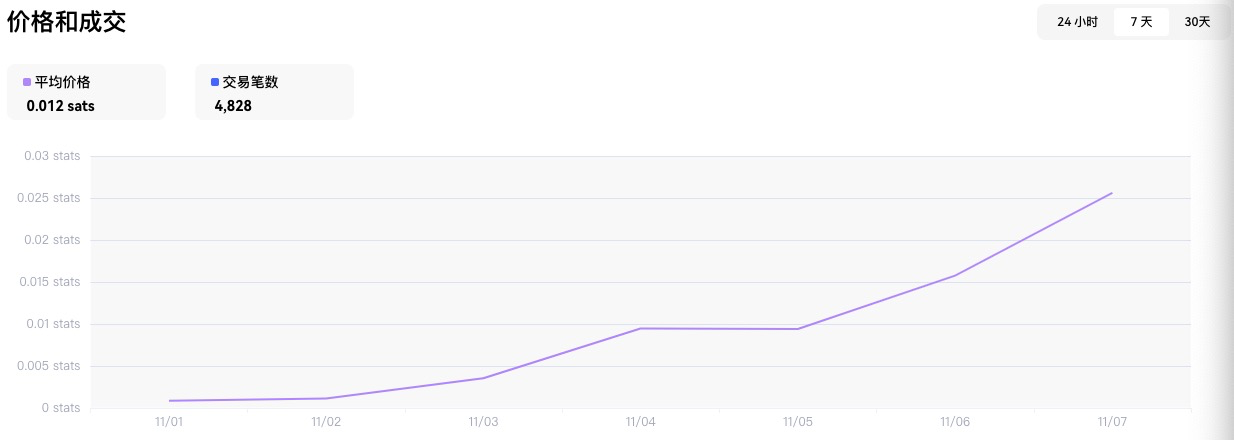Select the 11/03 date axis label
The height and width of the screenshot is (440, 1234).
click(x=483, y=422)
